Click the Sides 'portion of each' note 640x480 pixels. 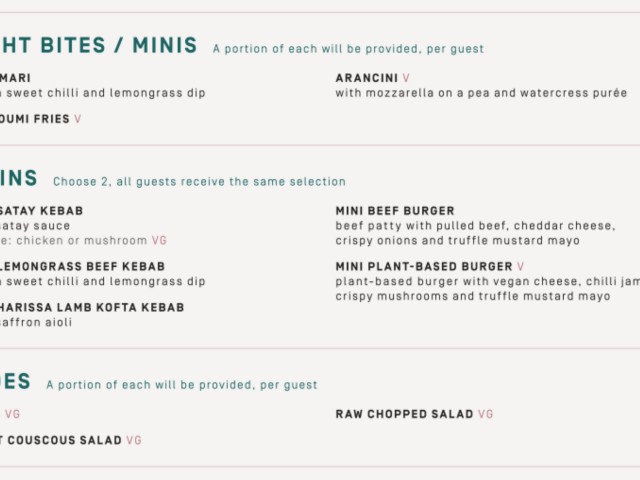coord(181,385)
